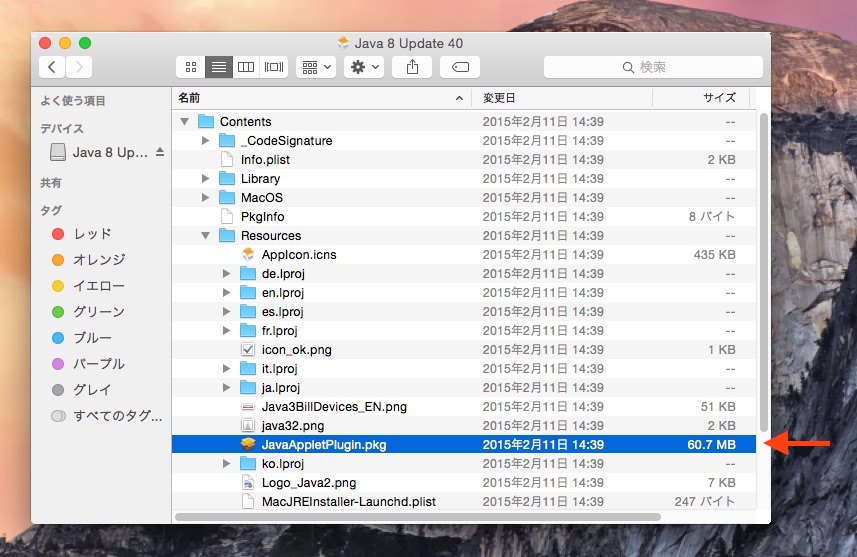857x557 pixels.
Task: Expand the de.lproj folder
Action: click(226, 273)
